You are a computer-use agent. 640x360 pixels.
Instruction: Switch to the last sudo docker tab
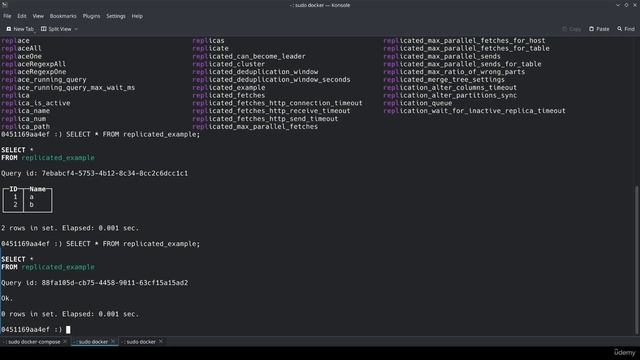[x=140, y=342]
